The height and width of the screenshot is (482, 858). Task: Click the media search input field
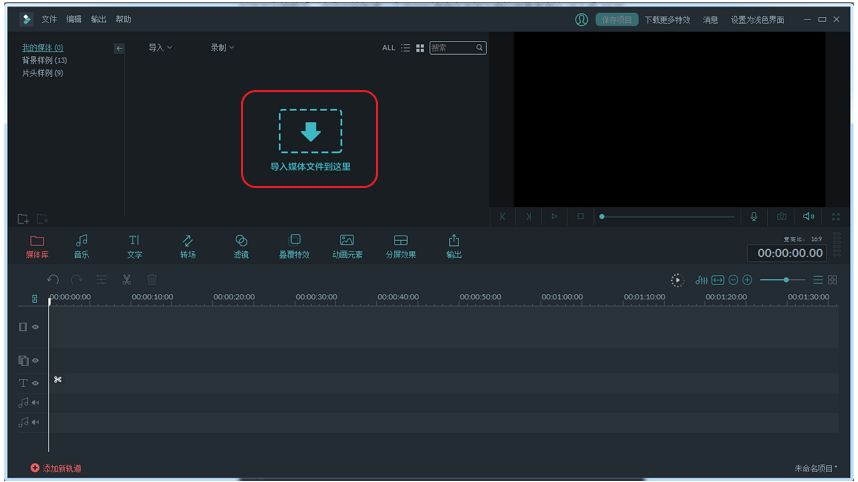coord(452,48)
